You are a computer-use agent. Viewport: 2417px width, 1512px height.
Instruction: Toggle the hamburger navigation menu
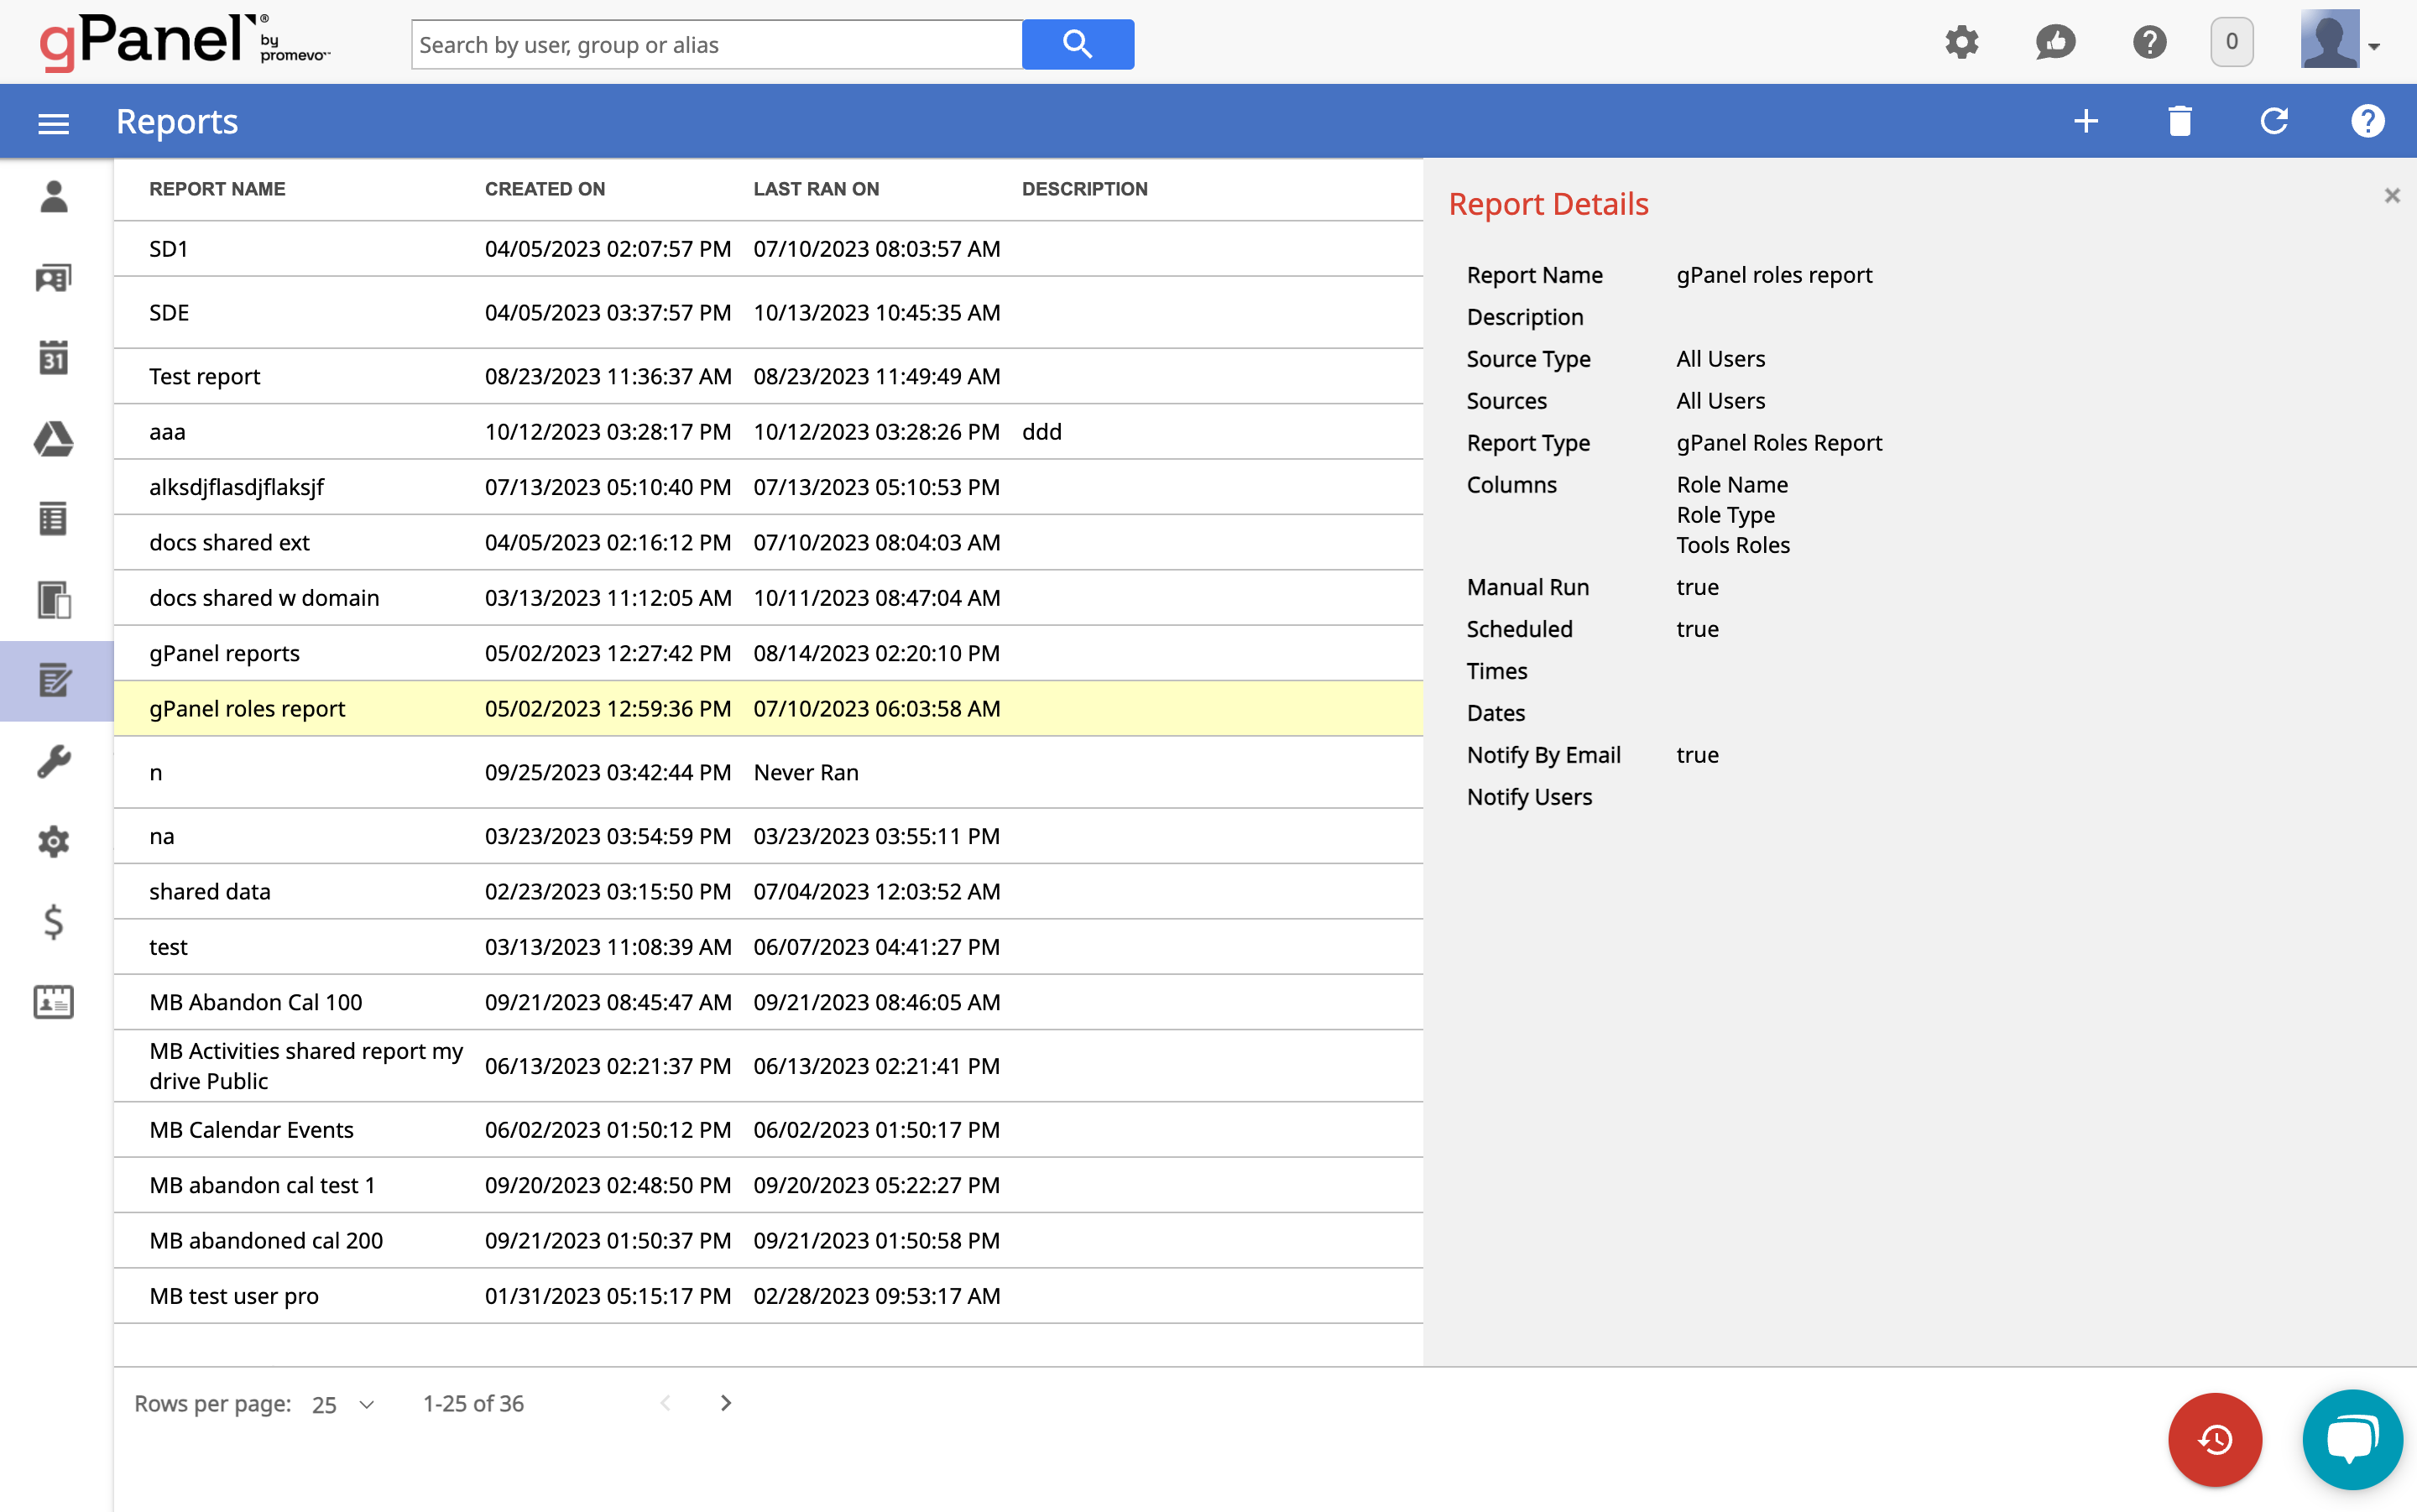tap(54, 123)
